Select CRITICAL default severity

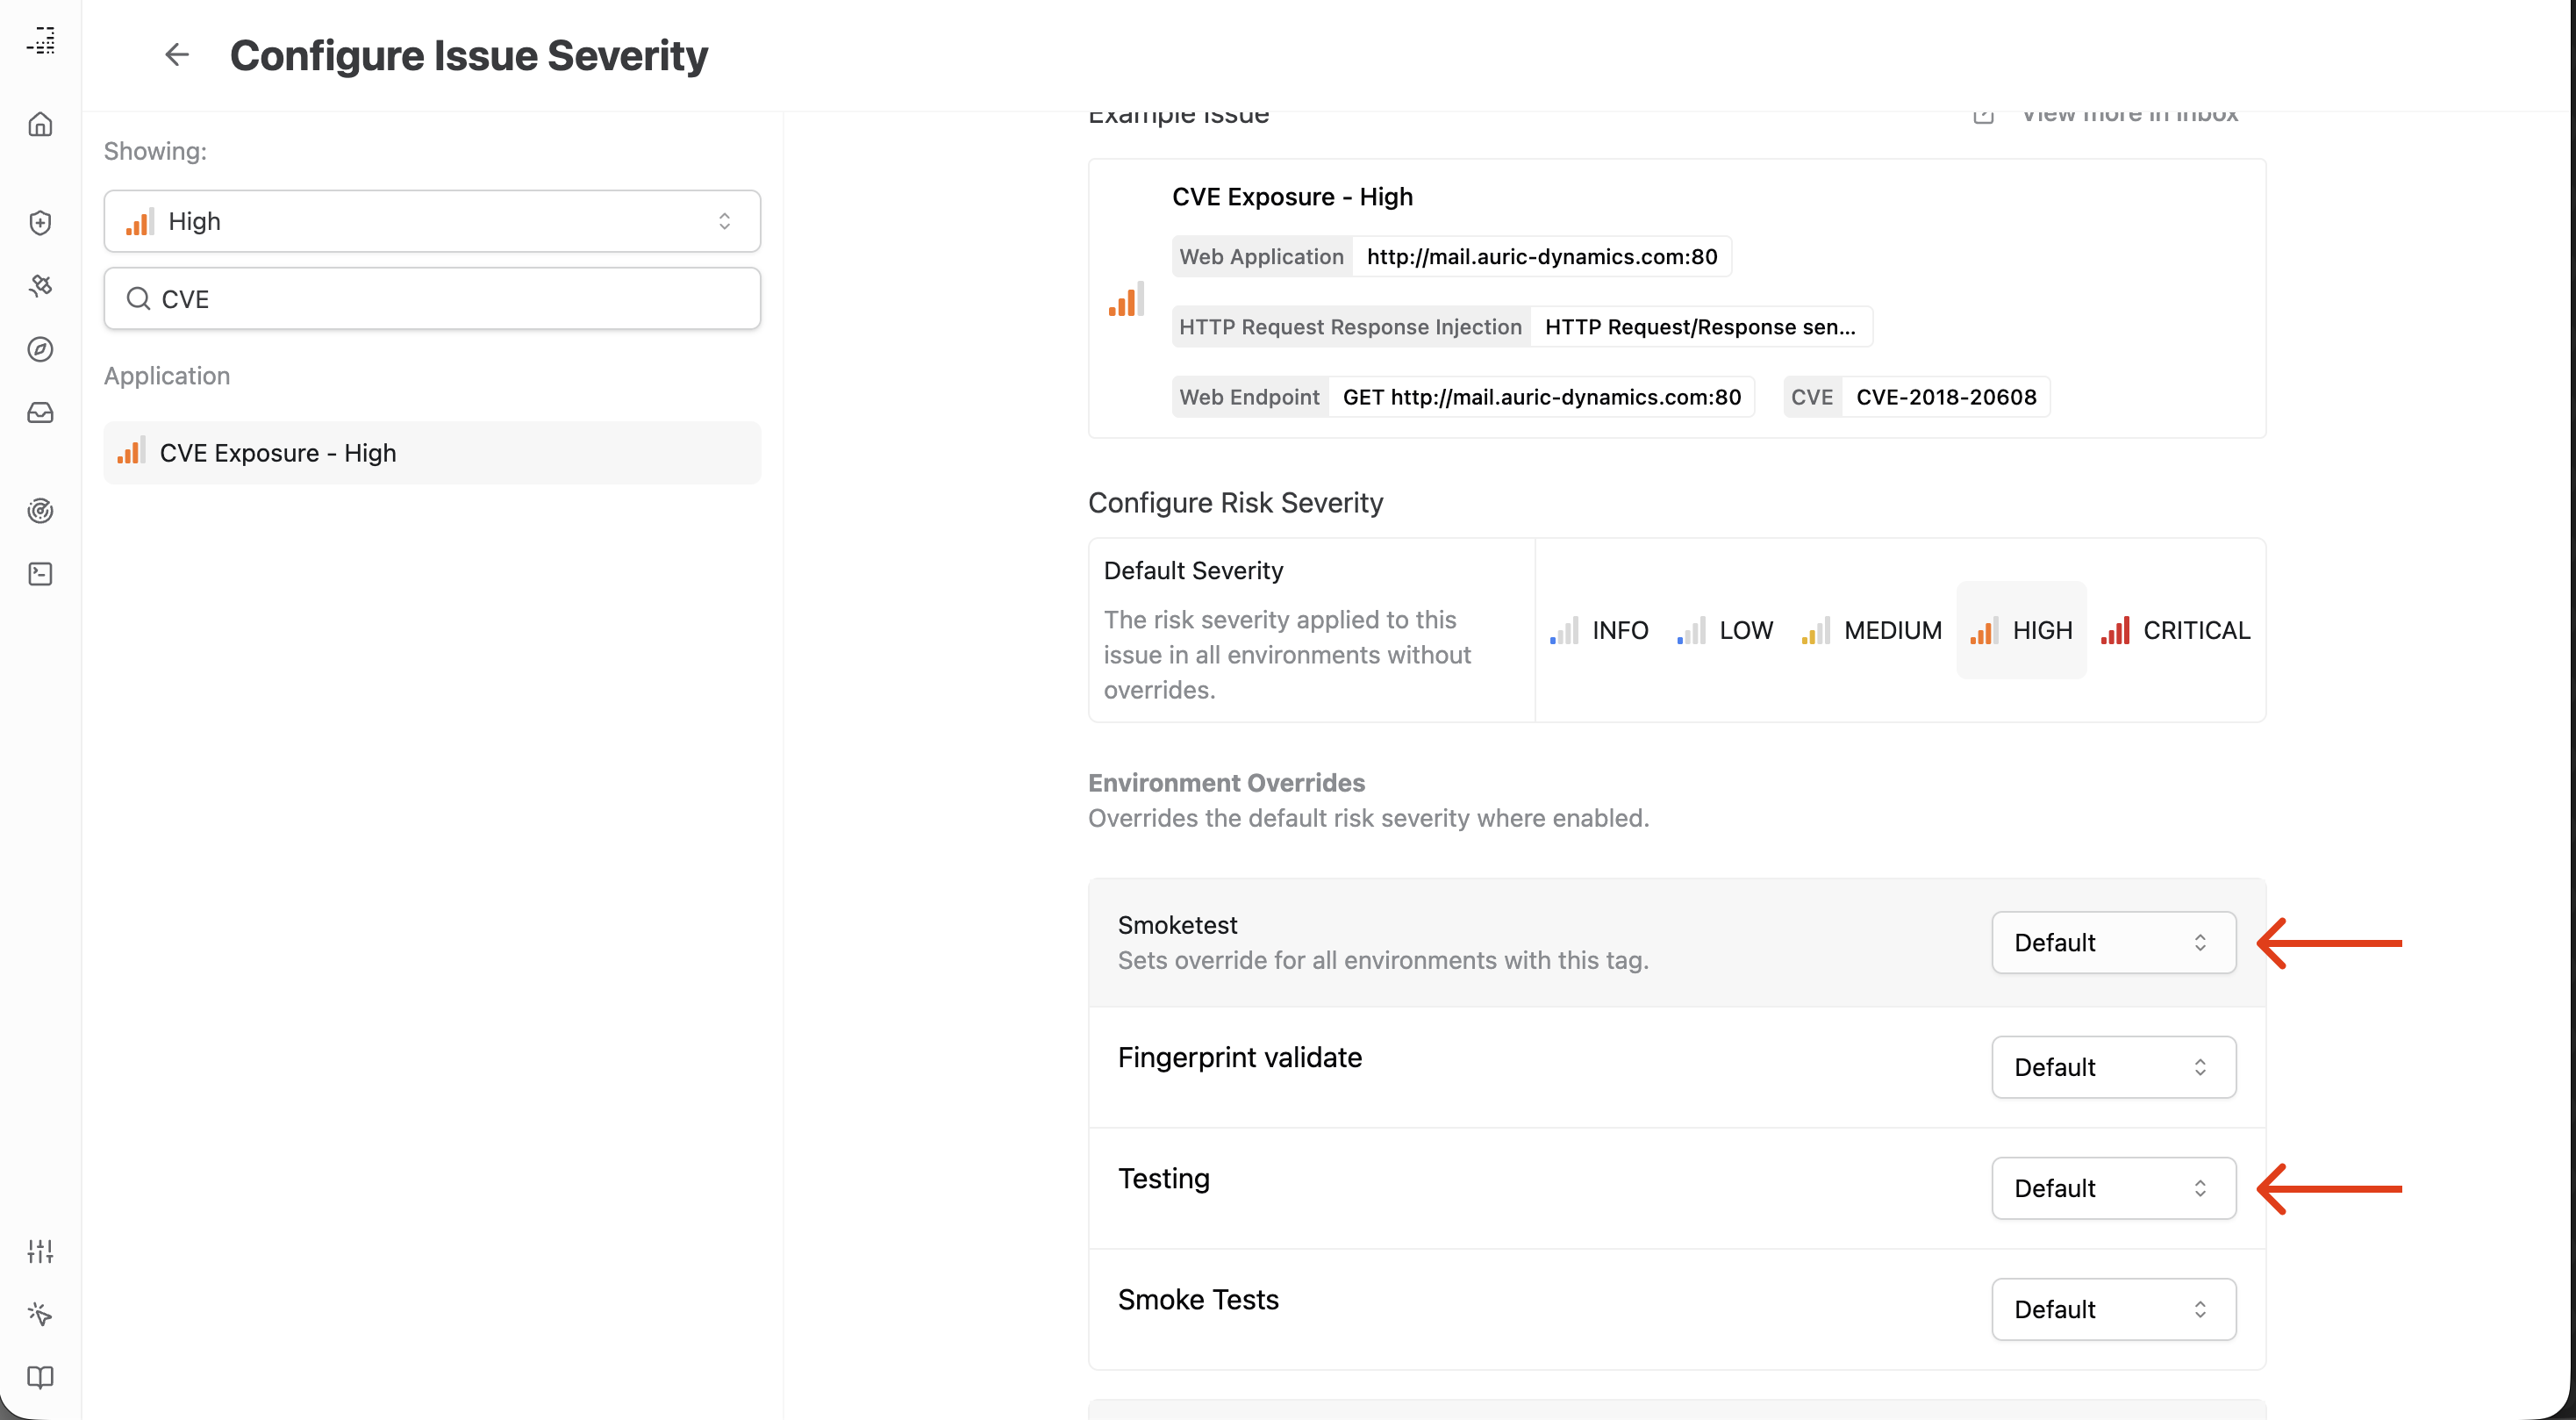tap(2176, 630)
